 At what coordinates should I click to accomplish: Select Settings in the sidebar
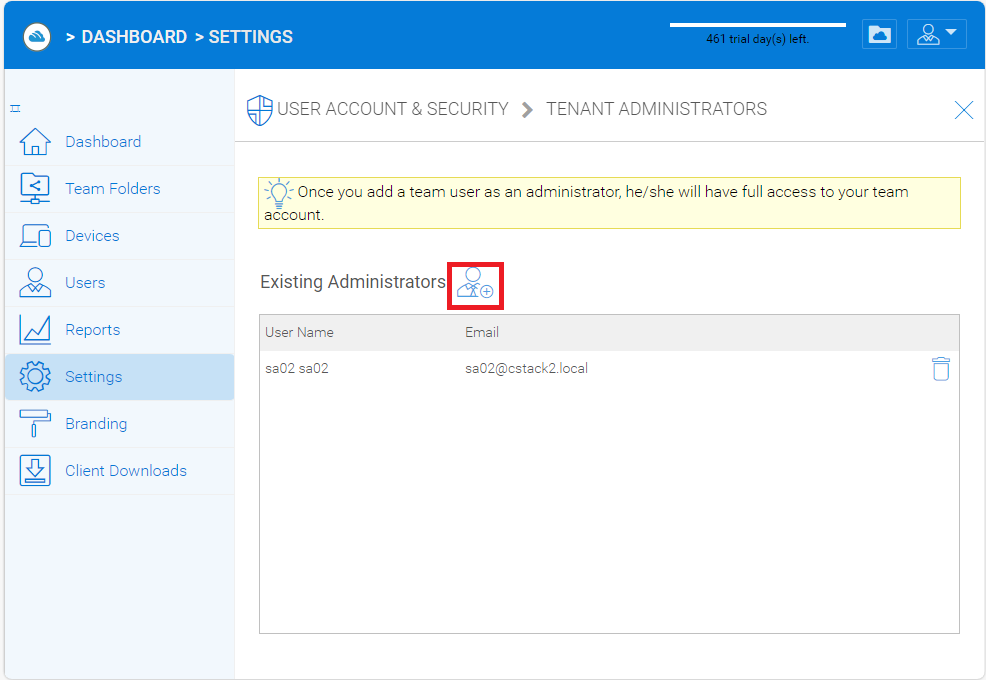point(93,377)
